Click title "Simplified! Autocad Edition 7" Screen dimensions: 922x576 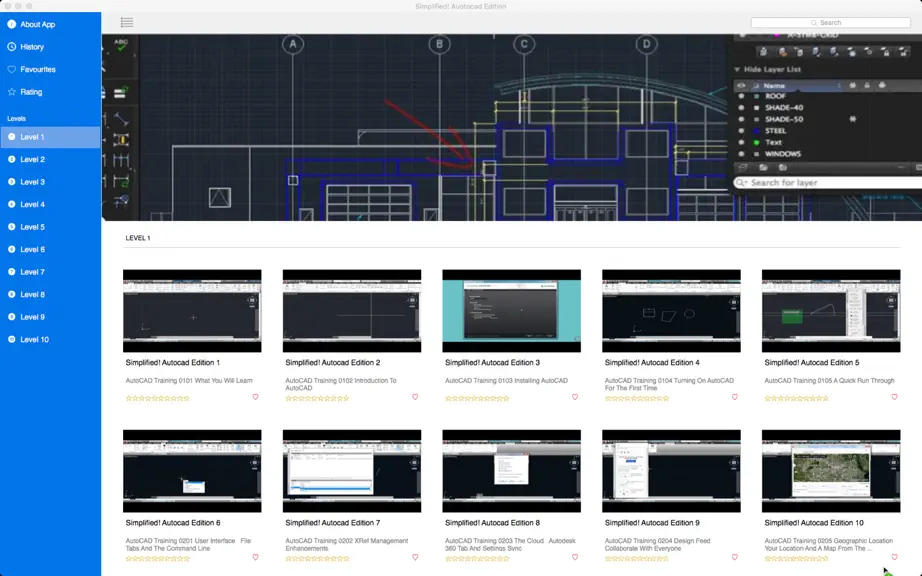click(333, 523)
